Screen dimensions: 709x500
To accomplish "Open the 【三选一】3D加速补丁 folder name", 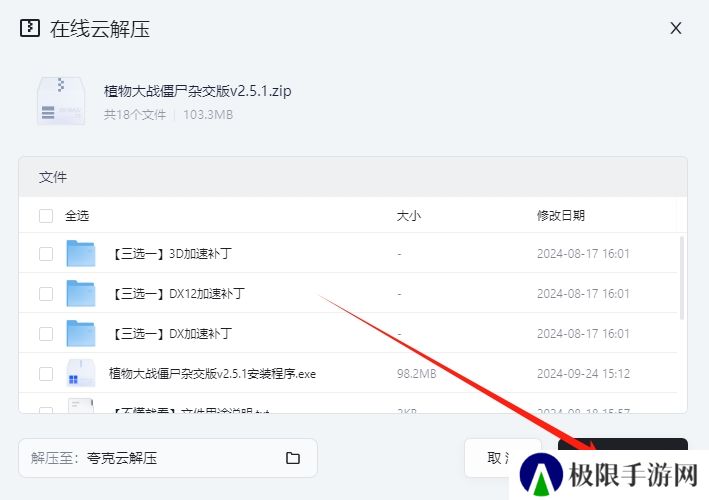I will click(x=171, y=254).
